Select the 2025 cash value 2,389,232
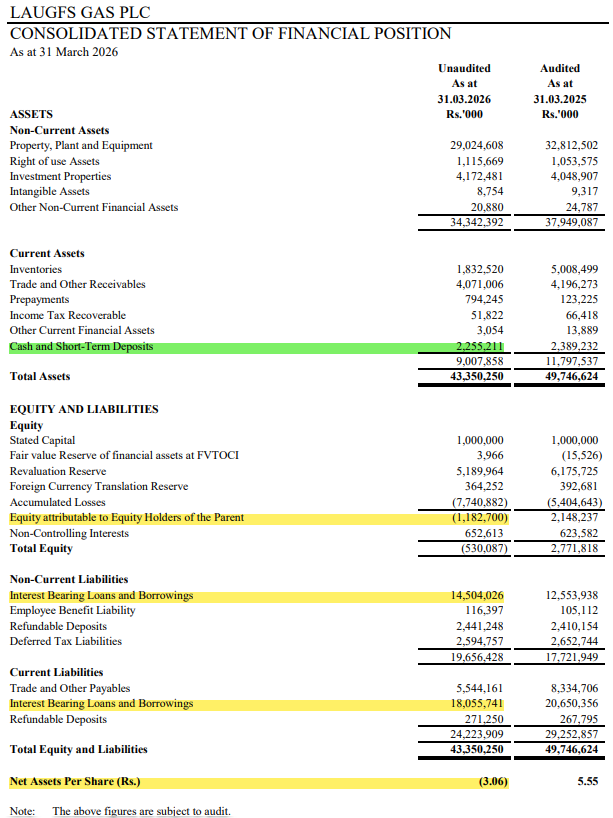Image resolution: width=613 pixels, height=818 pixels. click(575, 346)
